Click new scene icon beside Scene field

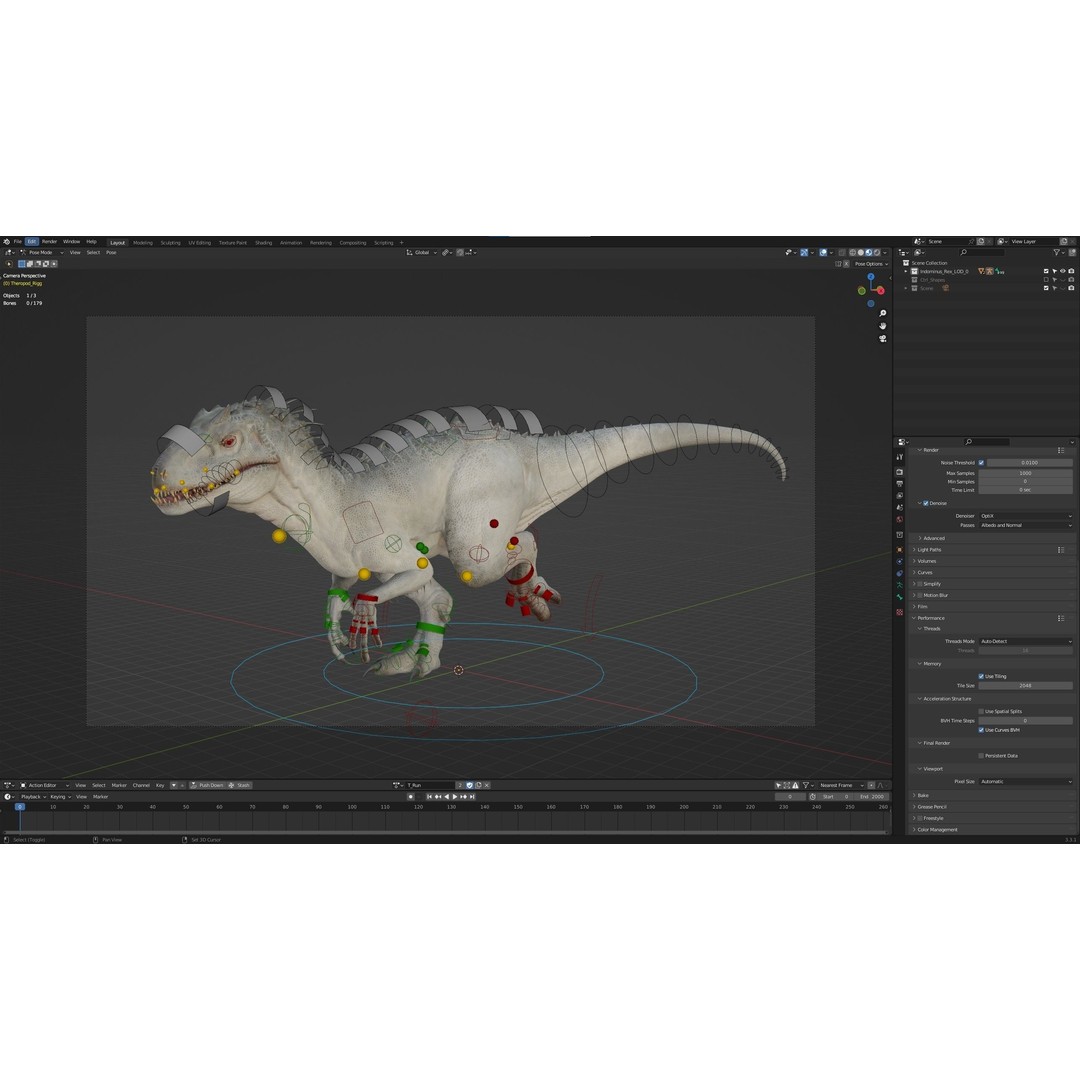coord(981,242)
